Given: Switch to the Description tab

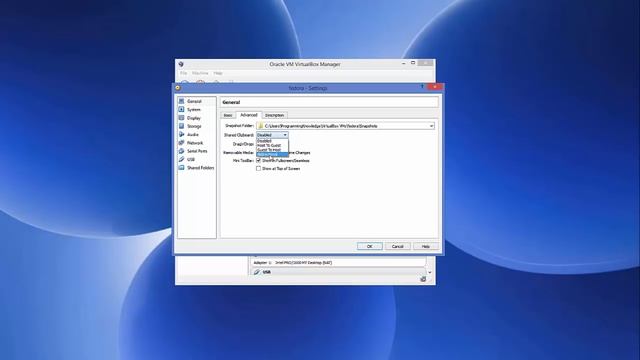Looking at the screenshot, I should (274, 116).
